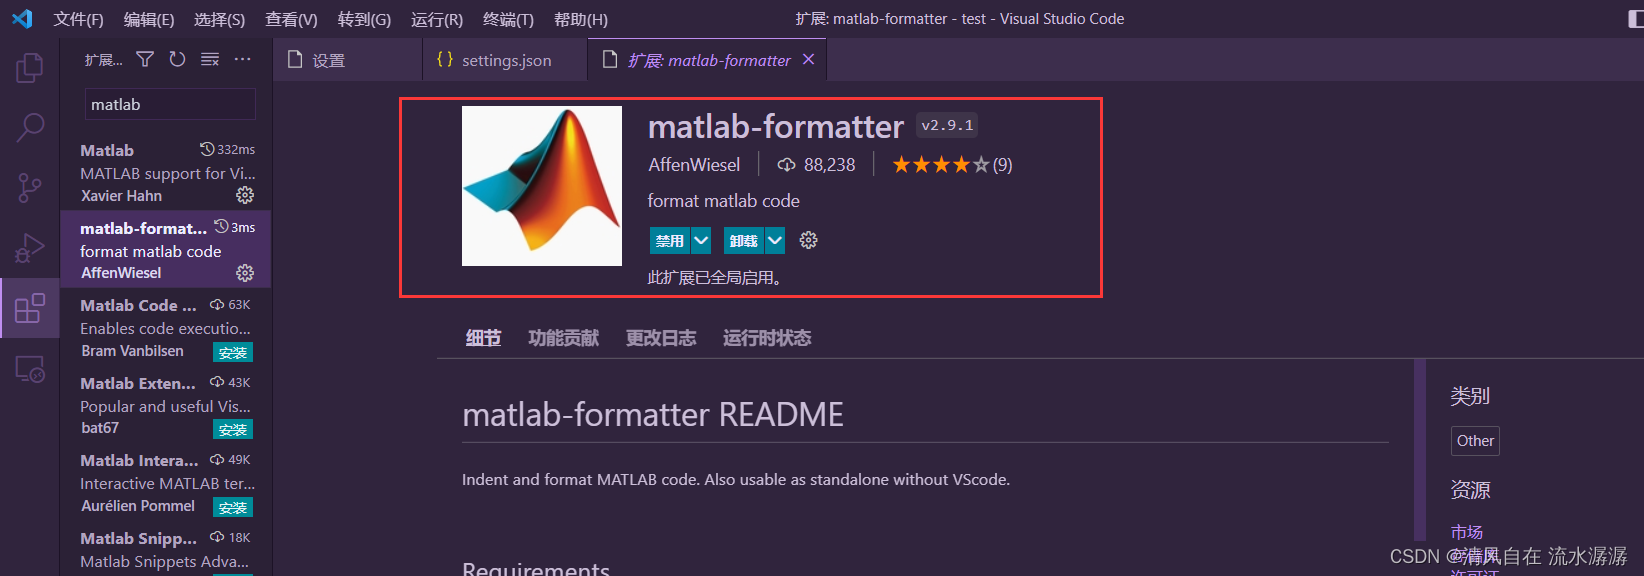Switch to the 运行时状态 tab
Screen dimensions: 1644x576
[x=767, y=338]
